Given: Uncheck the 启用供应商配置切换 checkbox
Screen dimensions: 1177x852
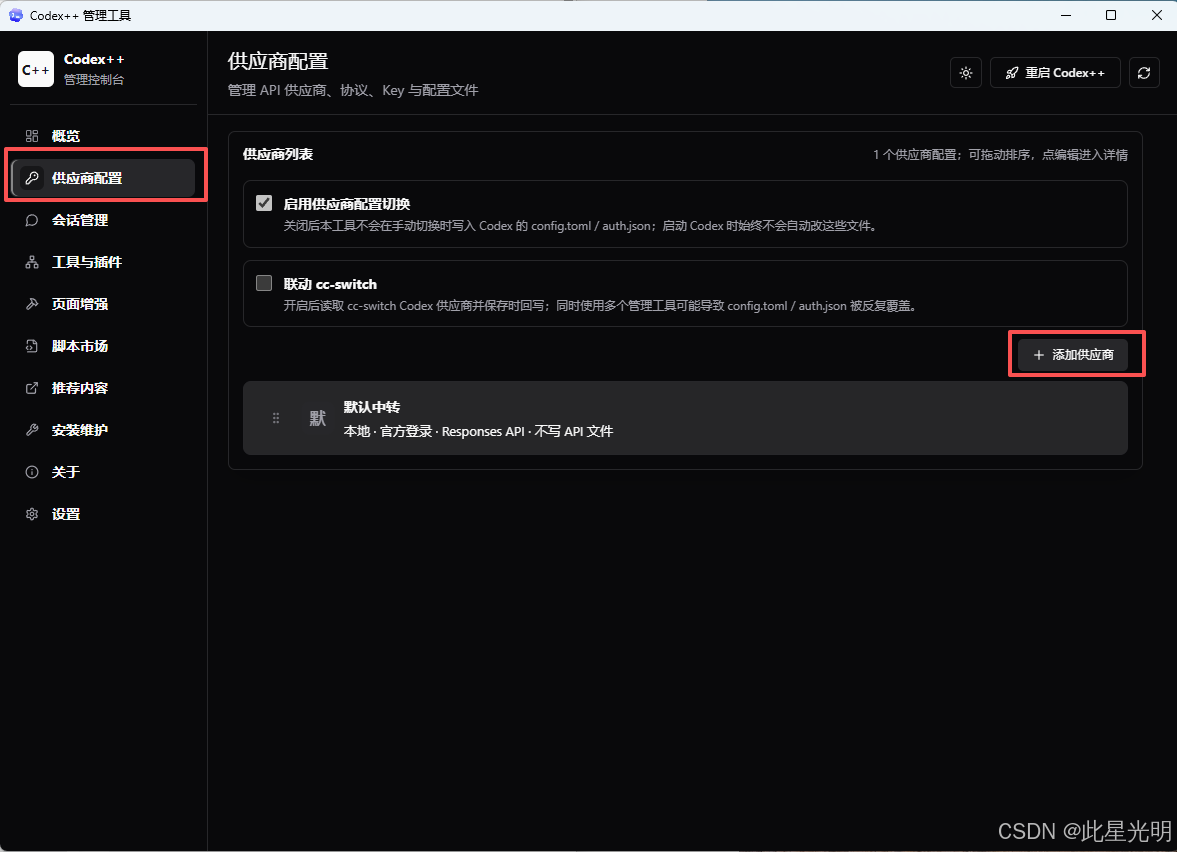Looking at the screenshot, I should [263, 203].
